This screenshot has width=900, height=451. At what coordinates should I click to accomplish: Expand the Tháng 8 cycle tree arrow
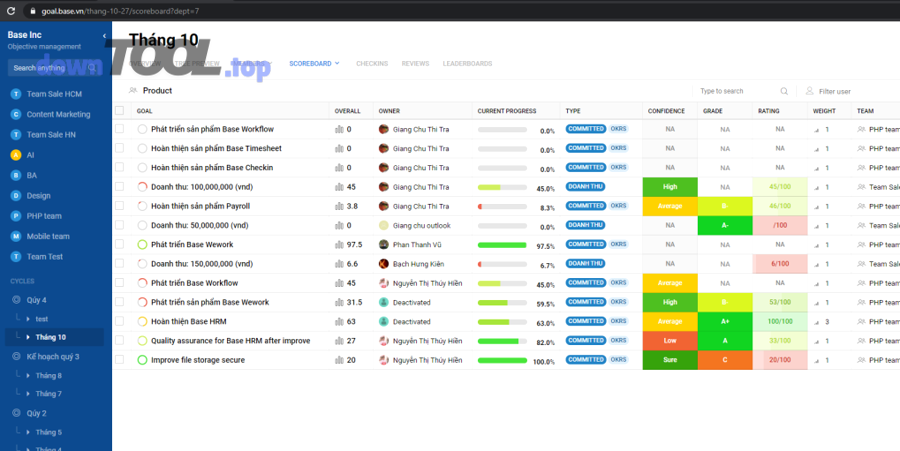pyautogui.click(x=28, y=376)
